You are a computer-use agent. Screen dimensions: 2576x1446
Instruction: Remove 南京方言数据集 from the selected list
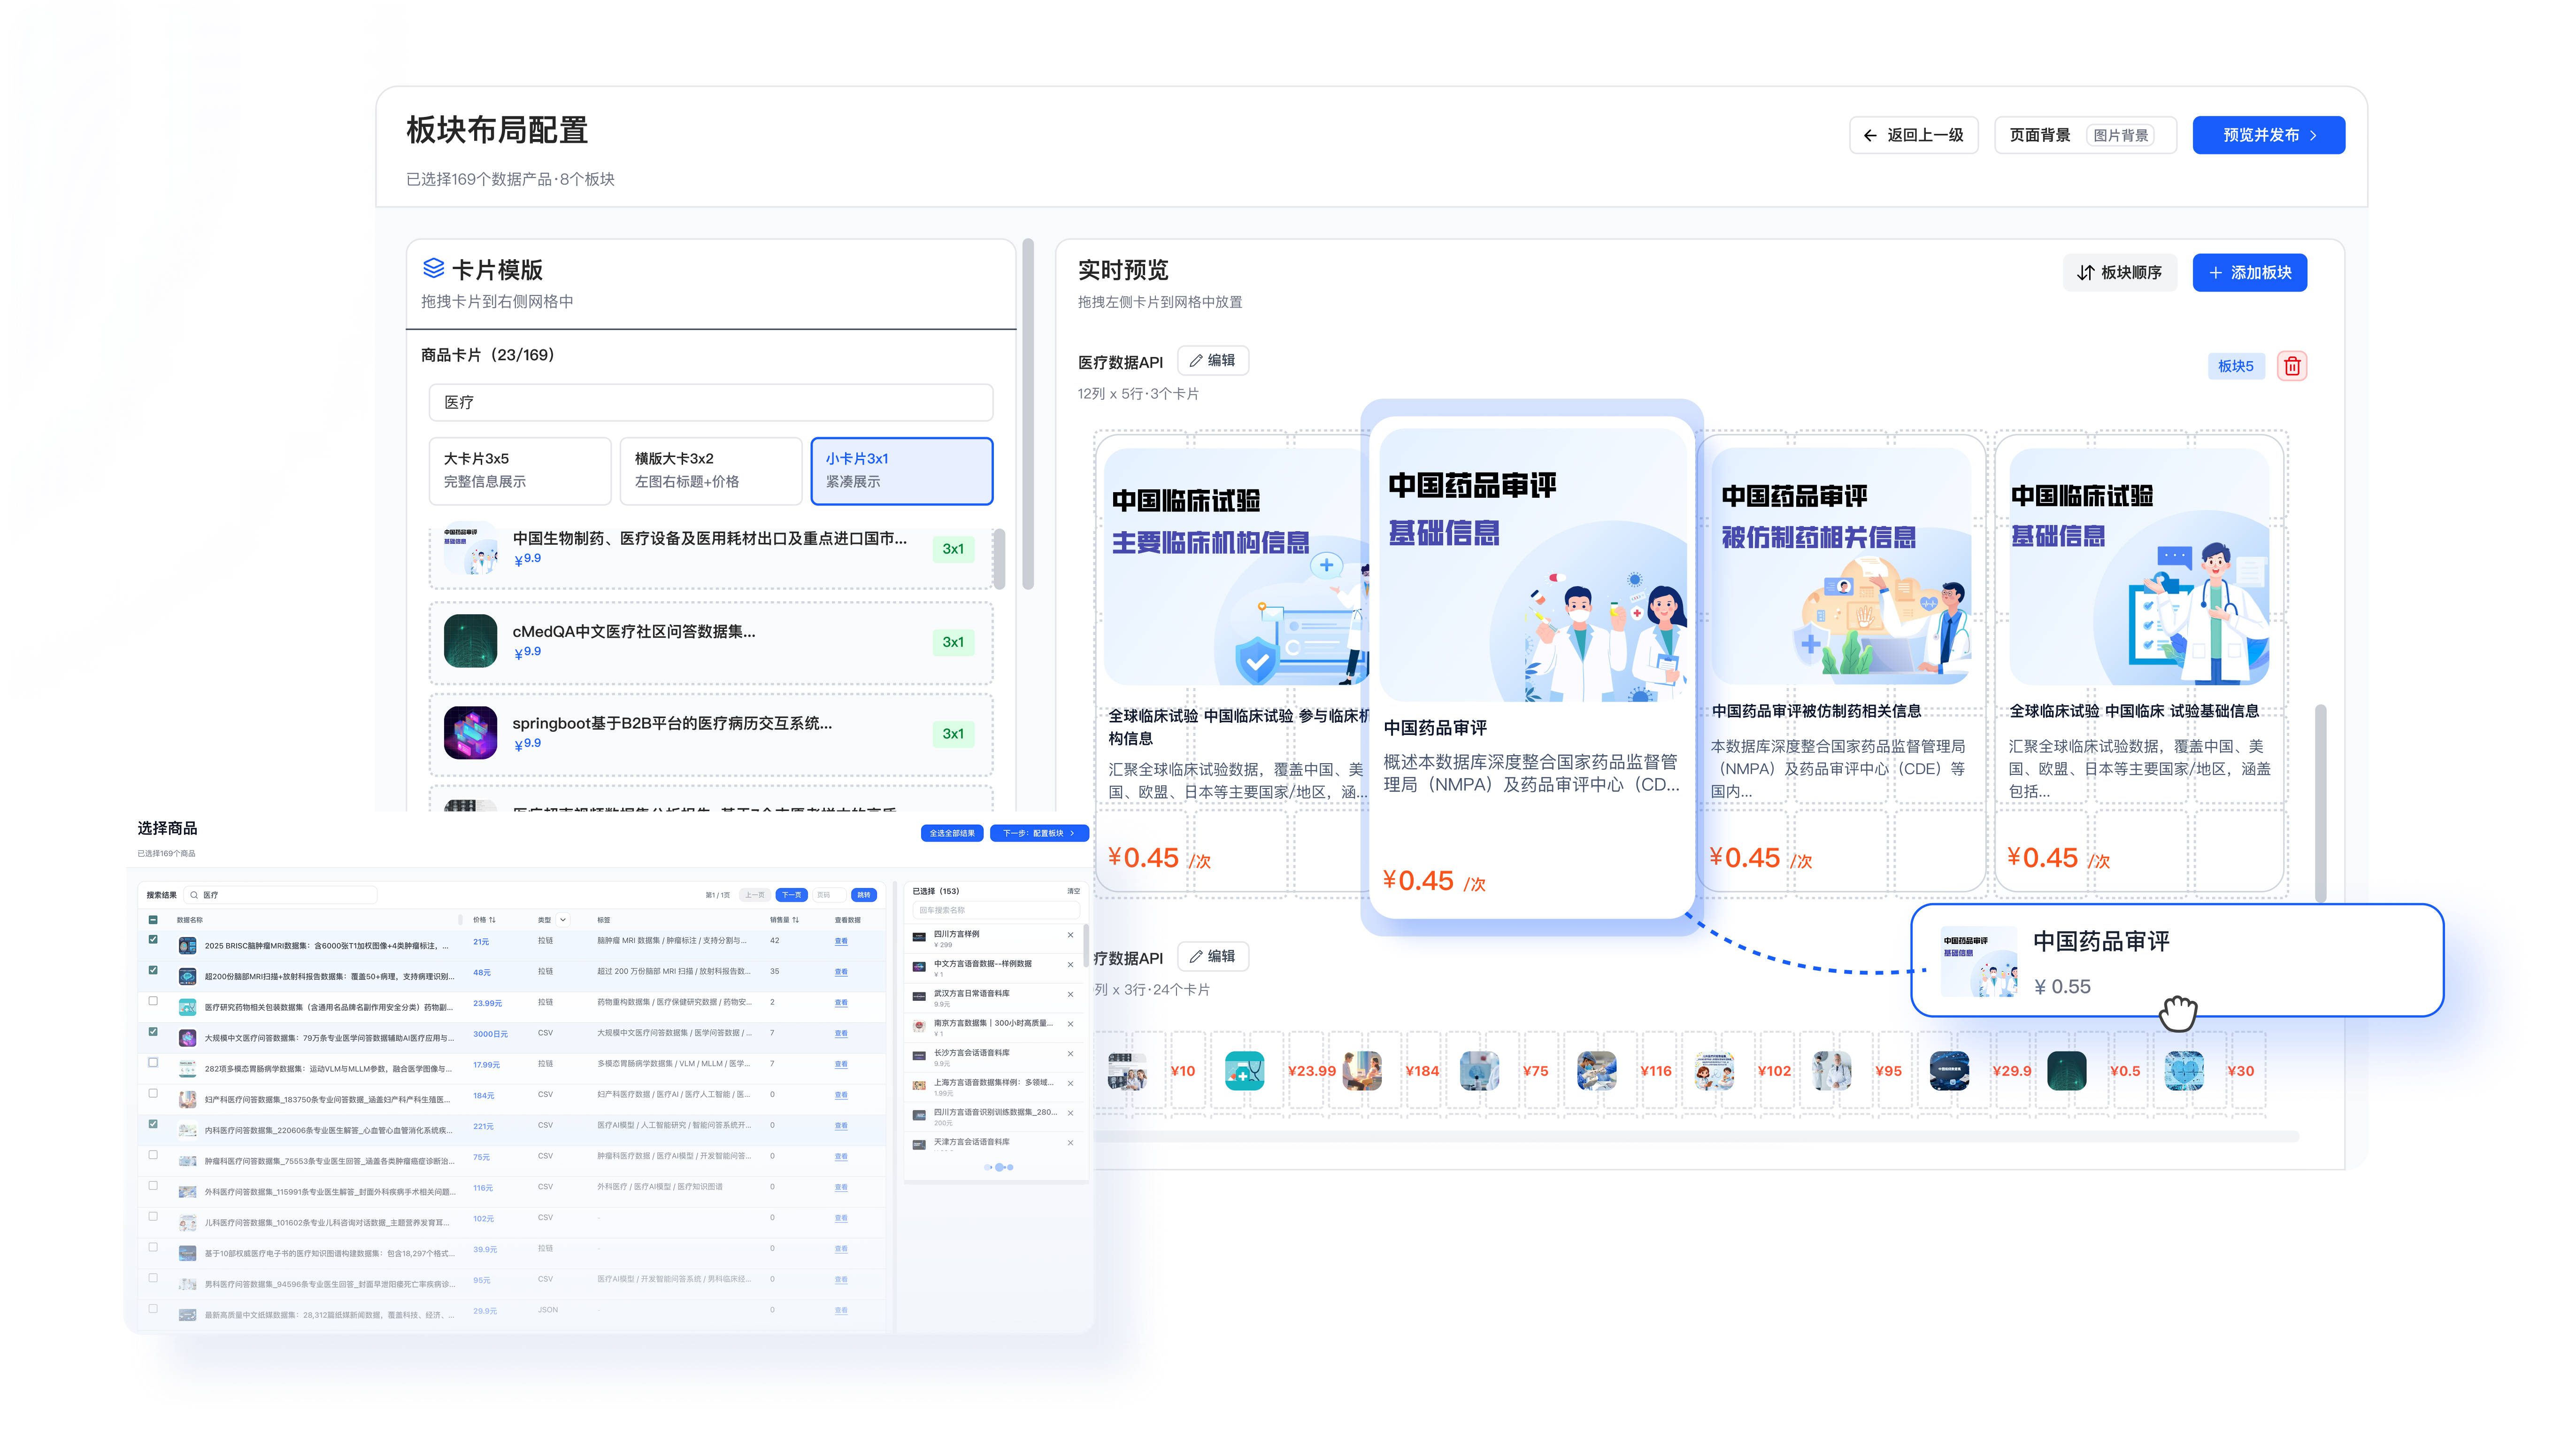(1070, 1024)
